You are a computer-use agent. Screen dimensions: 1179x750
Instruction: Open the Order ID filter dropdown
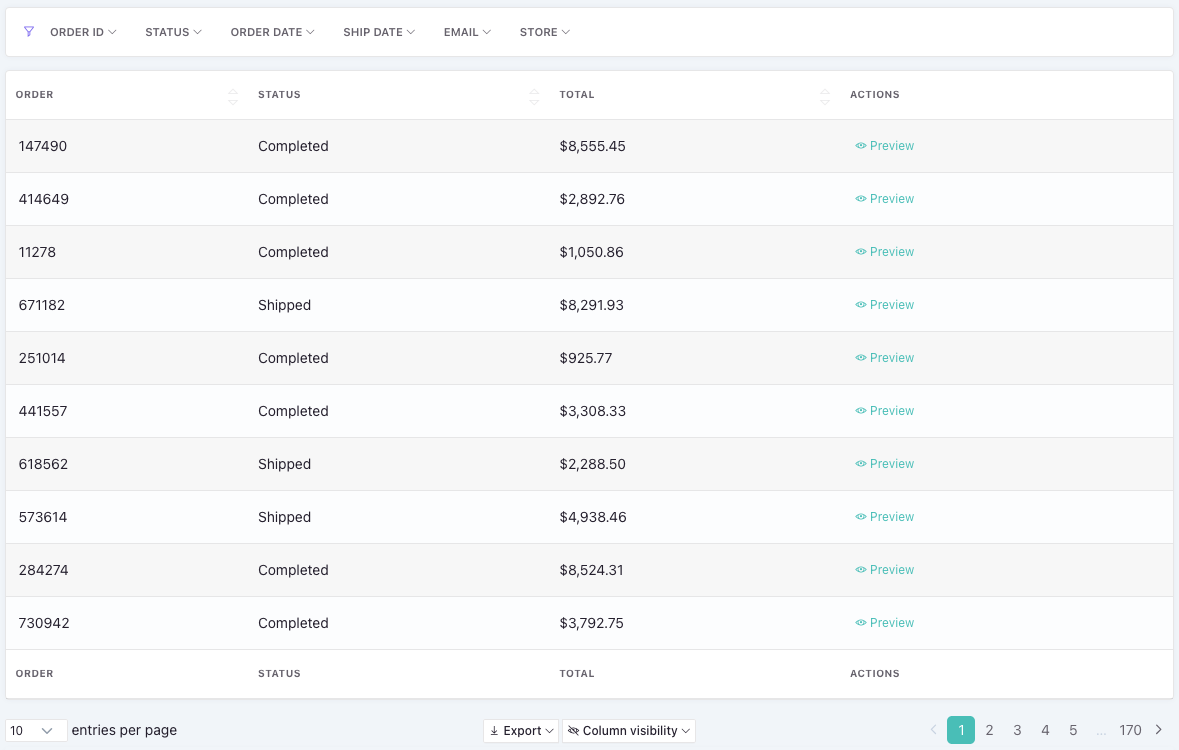[83, 32]
